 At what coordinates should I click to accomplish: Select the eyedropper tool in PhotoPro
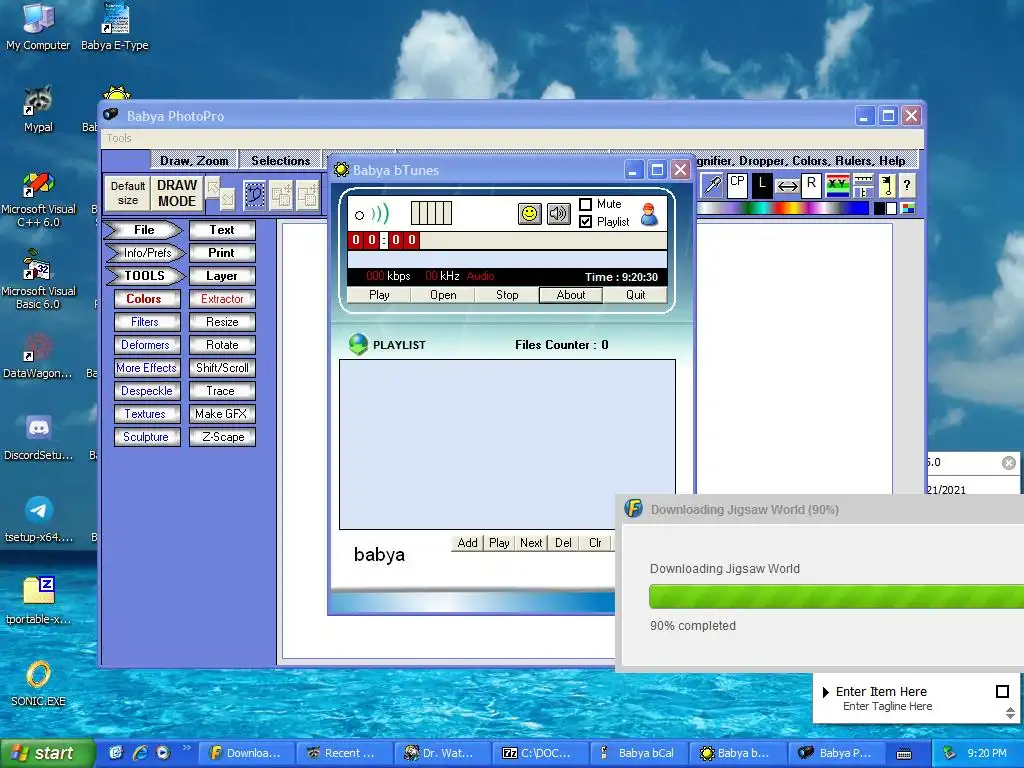[711, 185]
